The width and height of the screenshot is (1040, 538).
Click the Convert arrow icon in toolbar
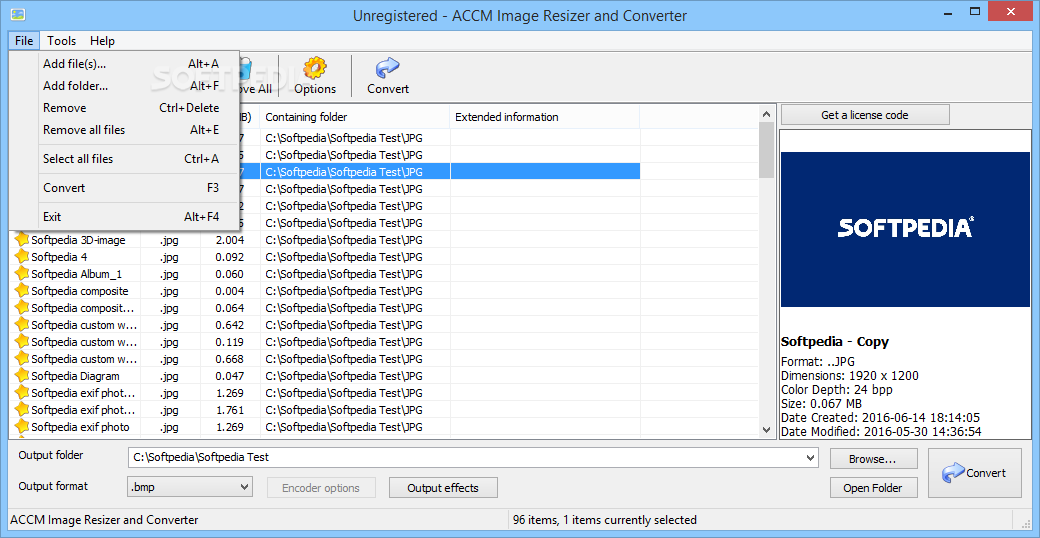pyautogui.click(x=387, y=68)
